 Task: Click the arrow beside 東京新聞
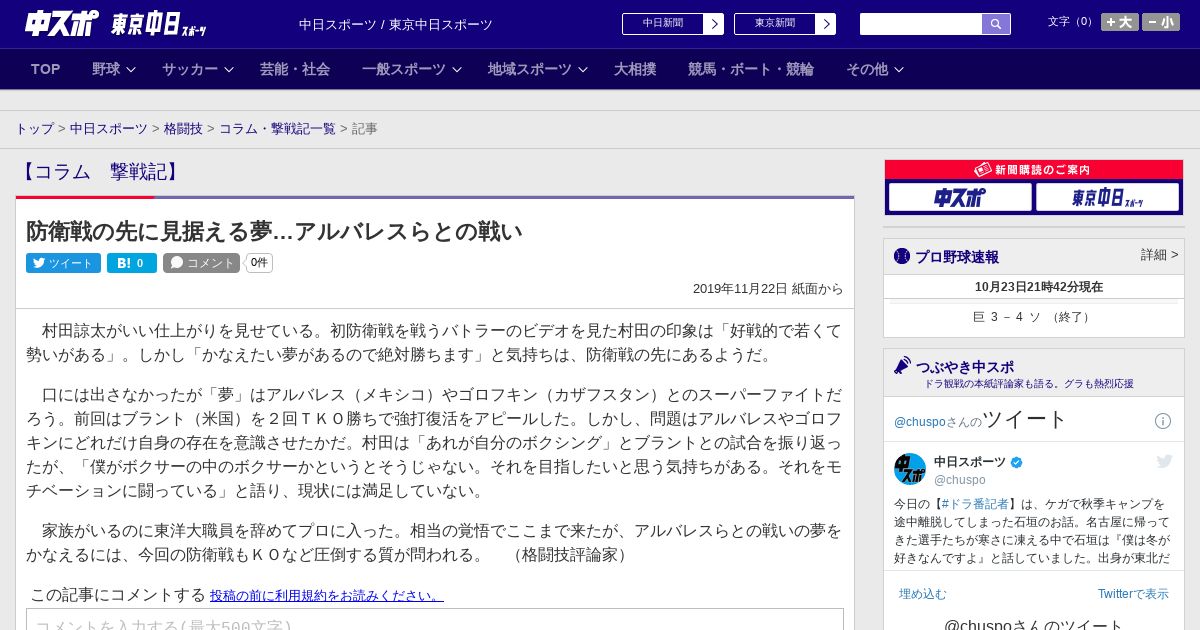pyautogui.click(x=826, y=24)
